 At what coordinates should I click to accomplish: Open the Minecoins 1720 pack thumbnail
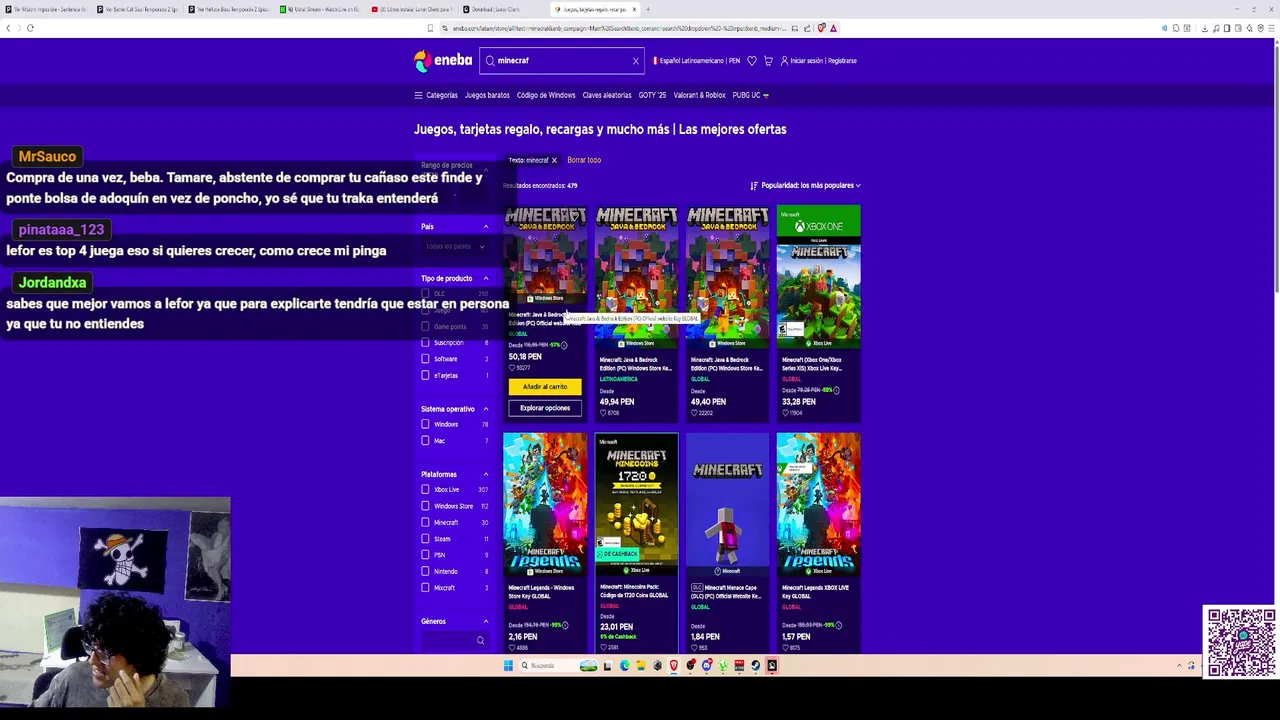[637, 505]
